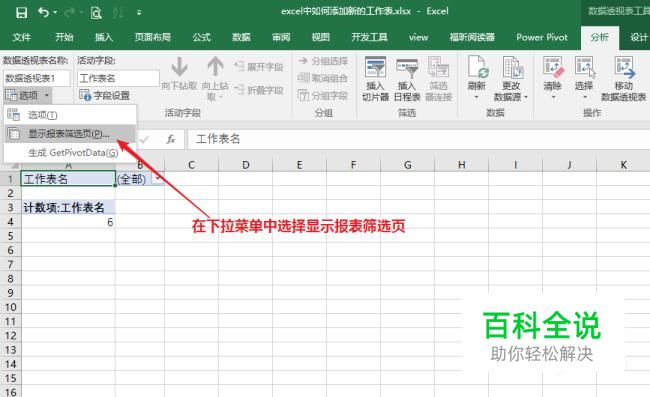Click the formula bar showing 工作表名
The image size is (650, 397).
419,139
